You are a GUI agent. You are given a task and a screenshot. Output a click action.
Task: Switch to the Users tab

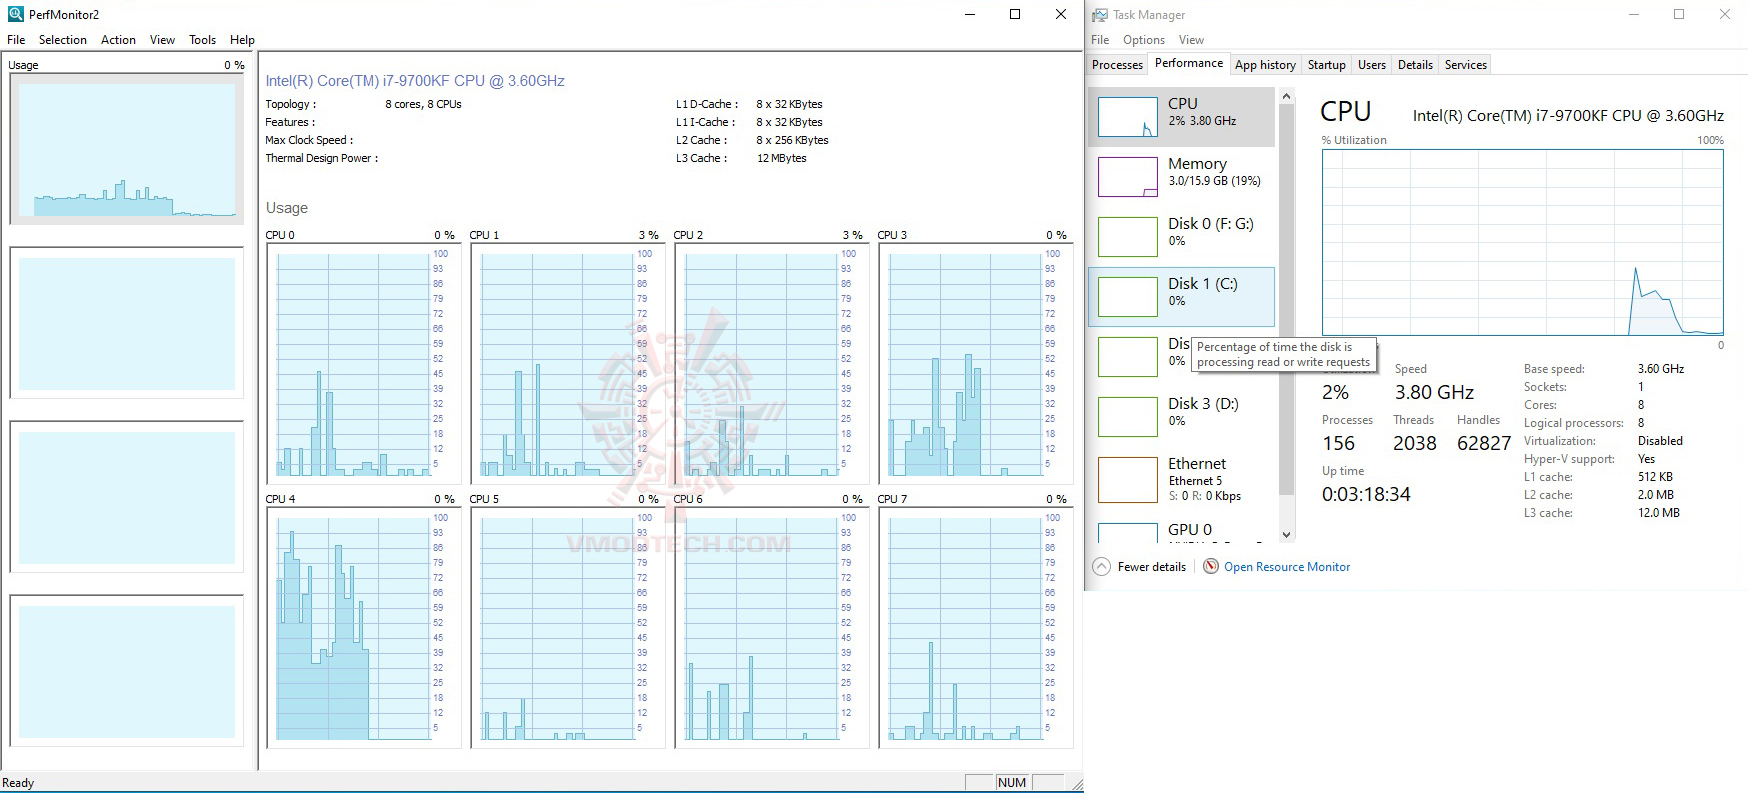(1371, 65)
